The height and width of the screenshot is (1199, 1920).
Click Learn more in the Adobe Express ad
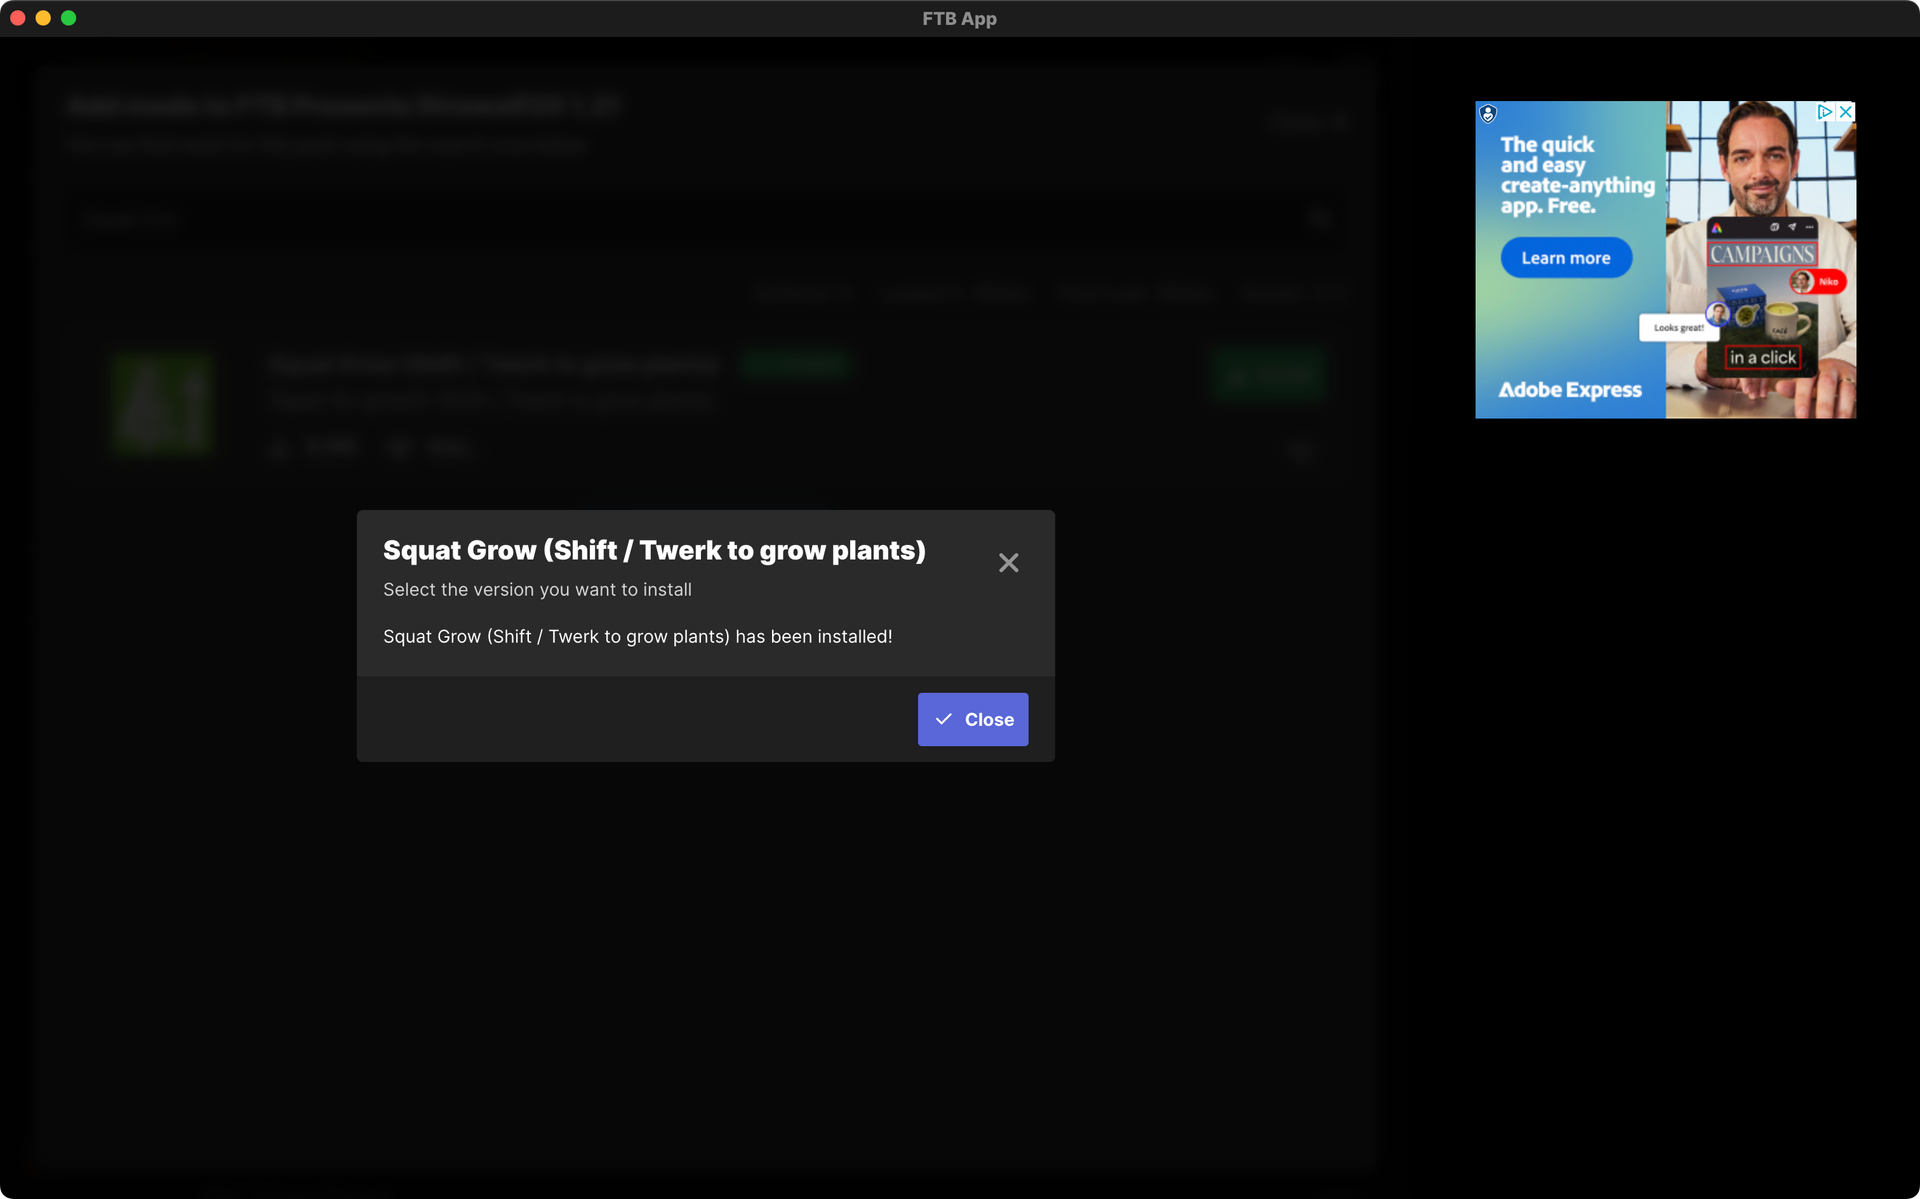1566,257
